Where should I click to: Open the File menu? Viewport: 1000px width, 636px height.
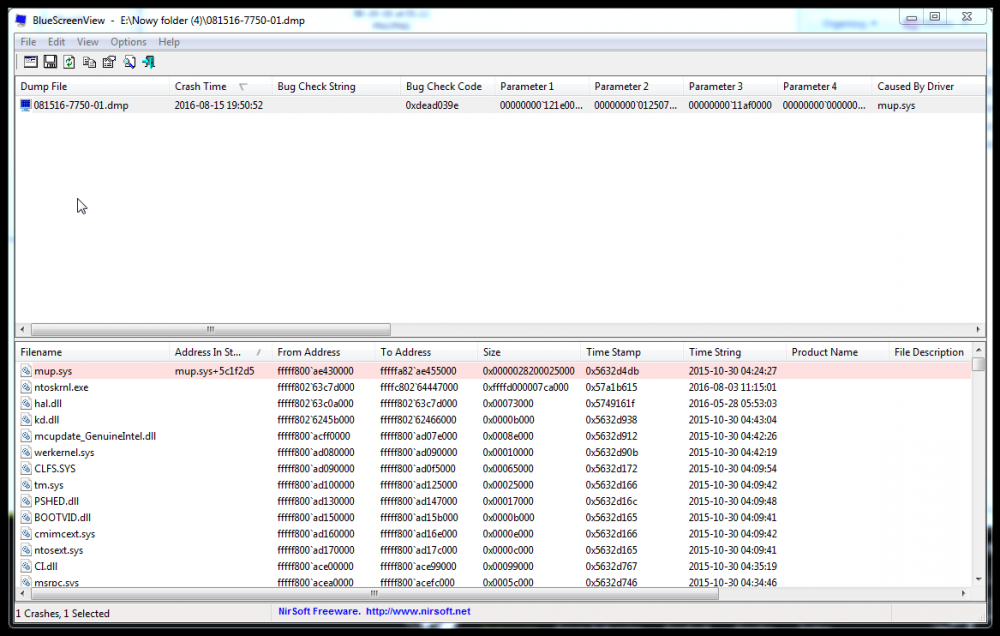click(x=28, y=42)
